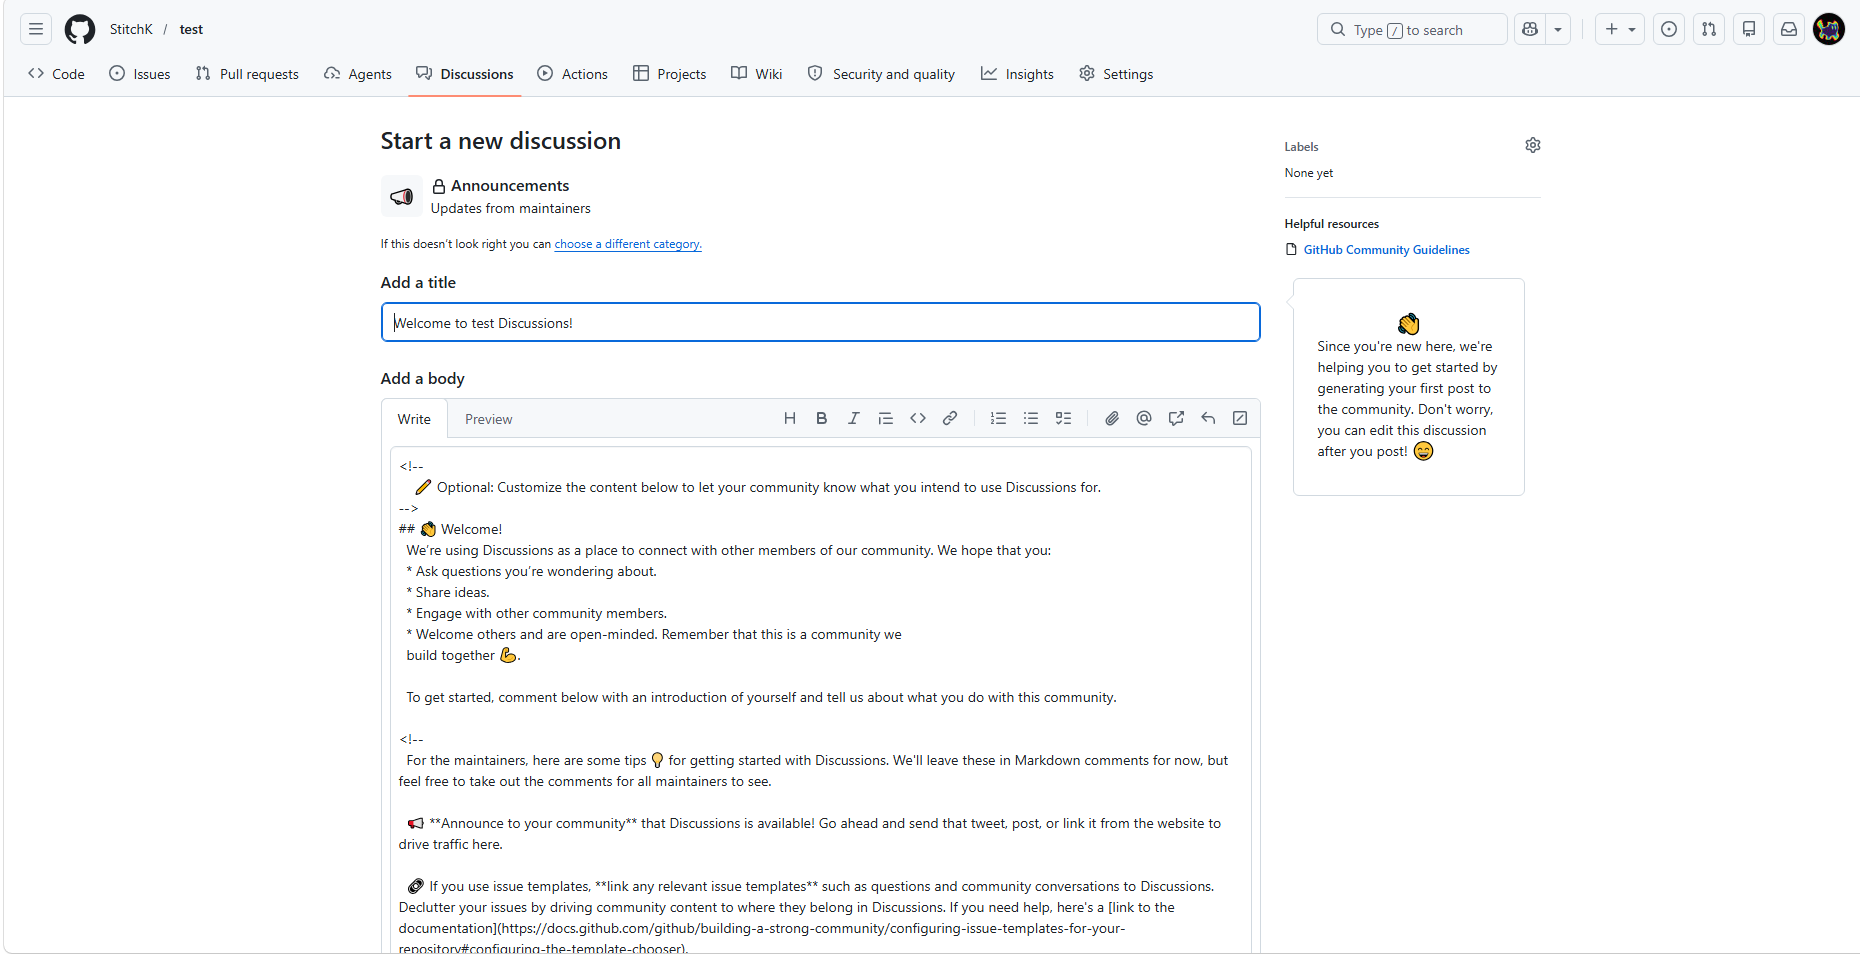Open the notifications inbox

click(1789, 29)
